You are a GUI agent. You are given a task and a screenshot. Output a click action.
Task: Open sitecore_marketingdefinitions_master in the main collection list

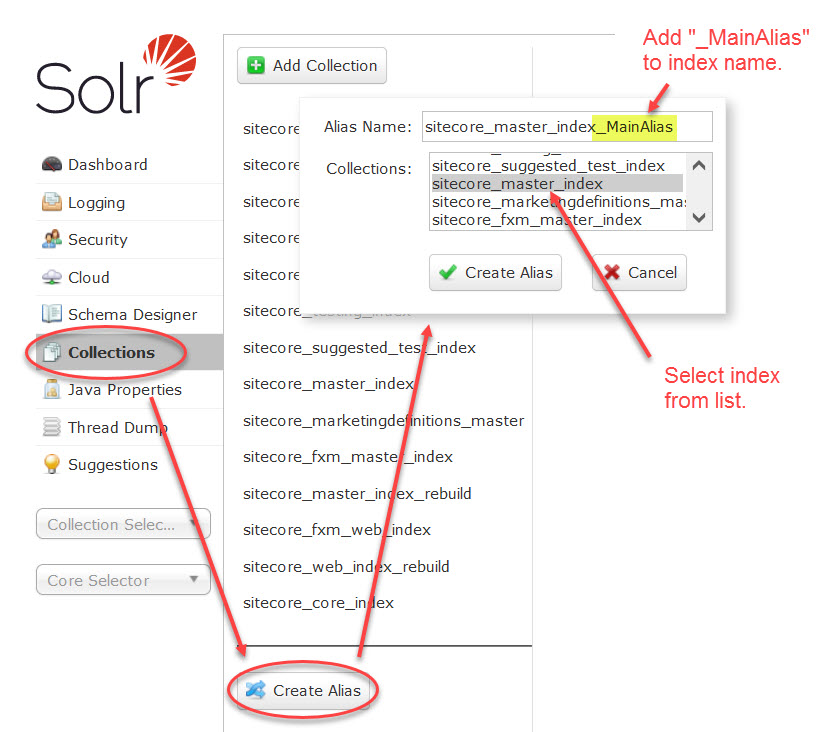[384, 421]
